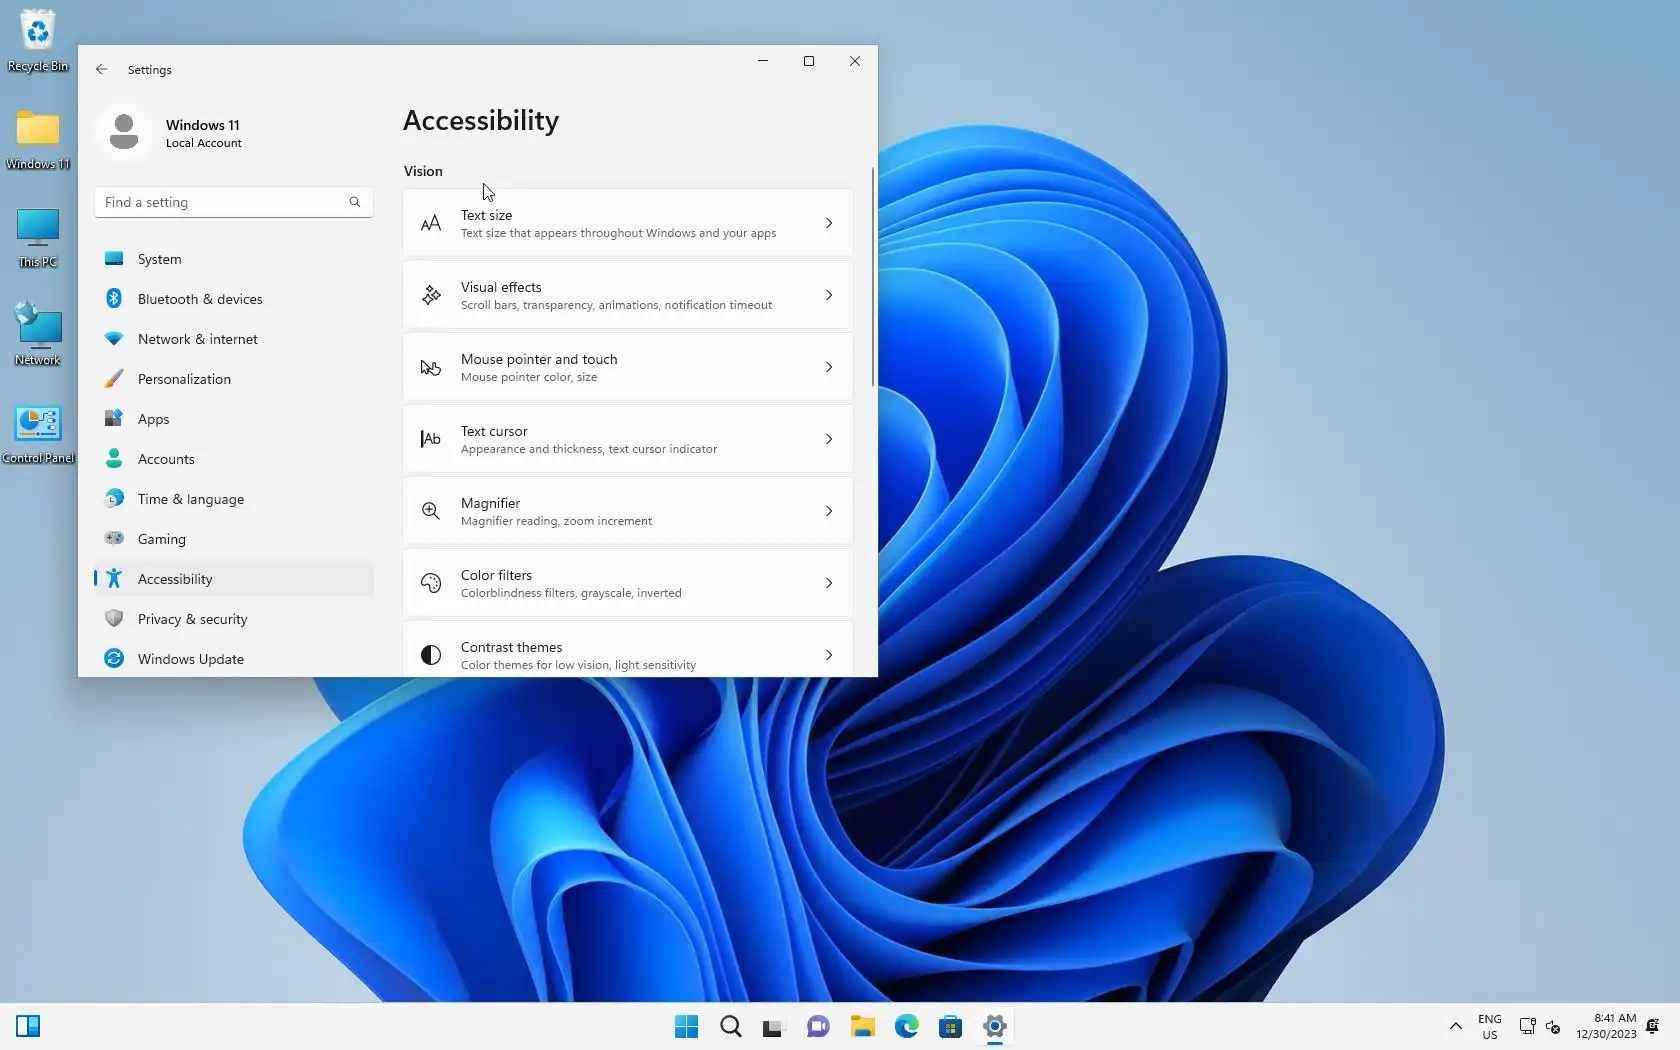
Task: Click the Settings content vertical scrollbar
Action: tap(873, 277)
